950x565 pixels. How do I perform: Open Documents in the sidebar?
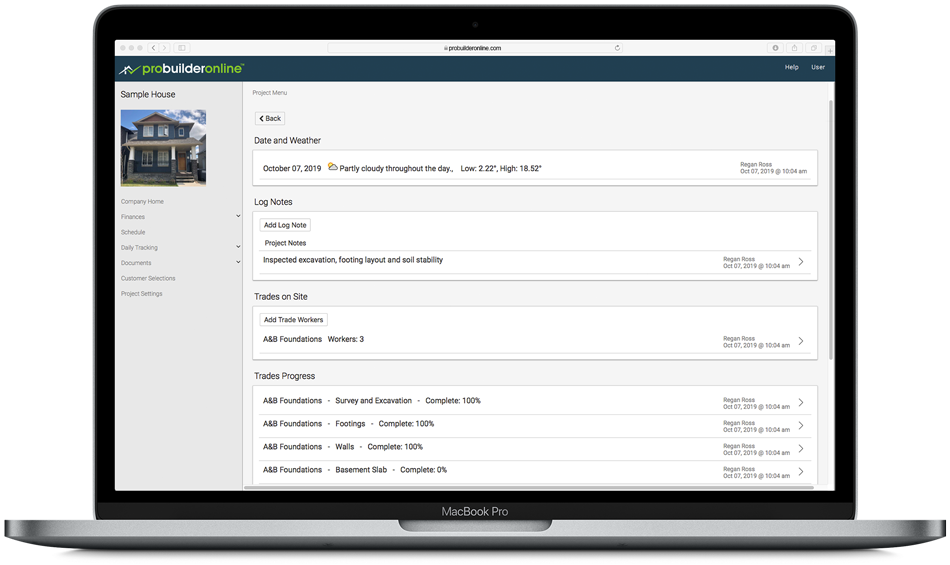136,263
